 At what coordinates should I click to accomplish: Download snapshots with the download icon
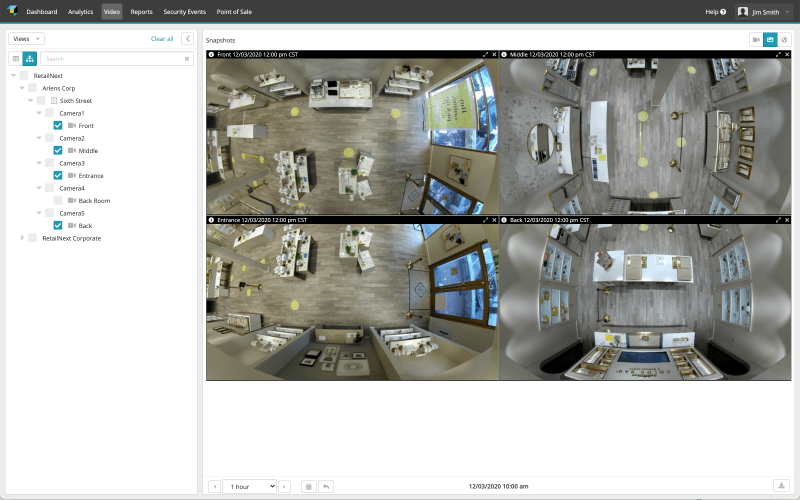pos(781,485)
